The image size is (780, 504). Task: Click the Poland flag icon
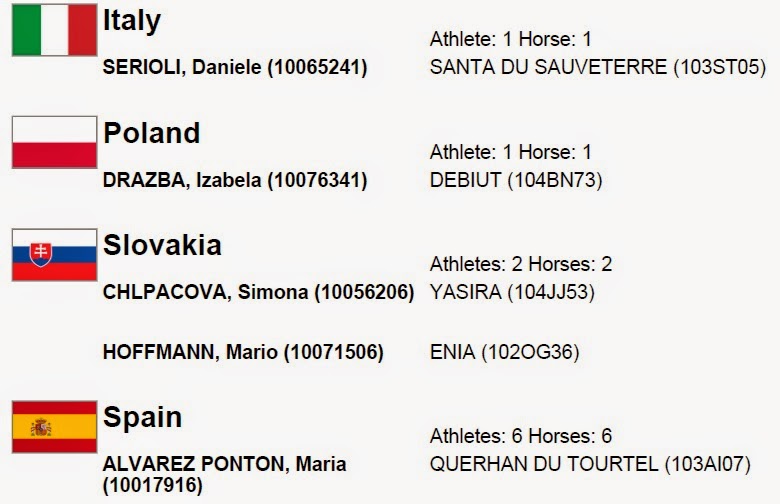(x=54, y=142)
